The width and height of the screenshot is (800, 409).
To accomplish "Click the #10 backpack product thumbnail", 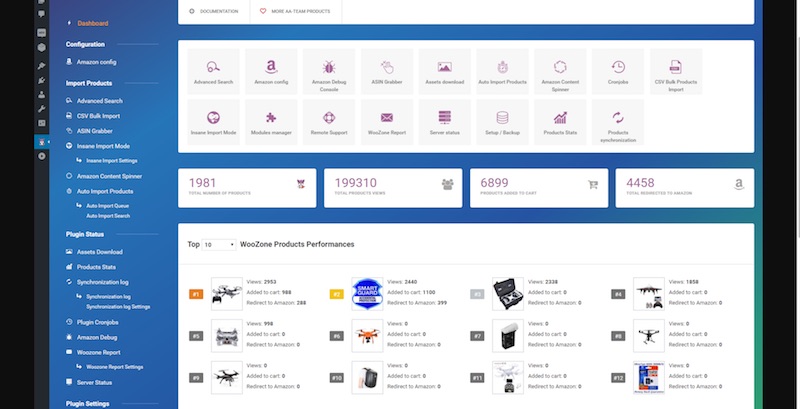I will [367, 377].
